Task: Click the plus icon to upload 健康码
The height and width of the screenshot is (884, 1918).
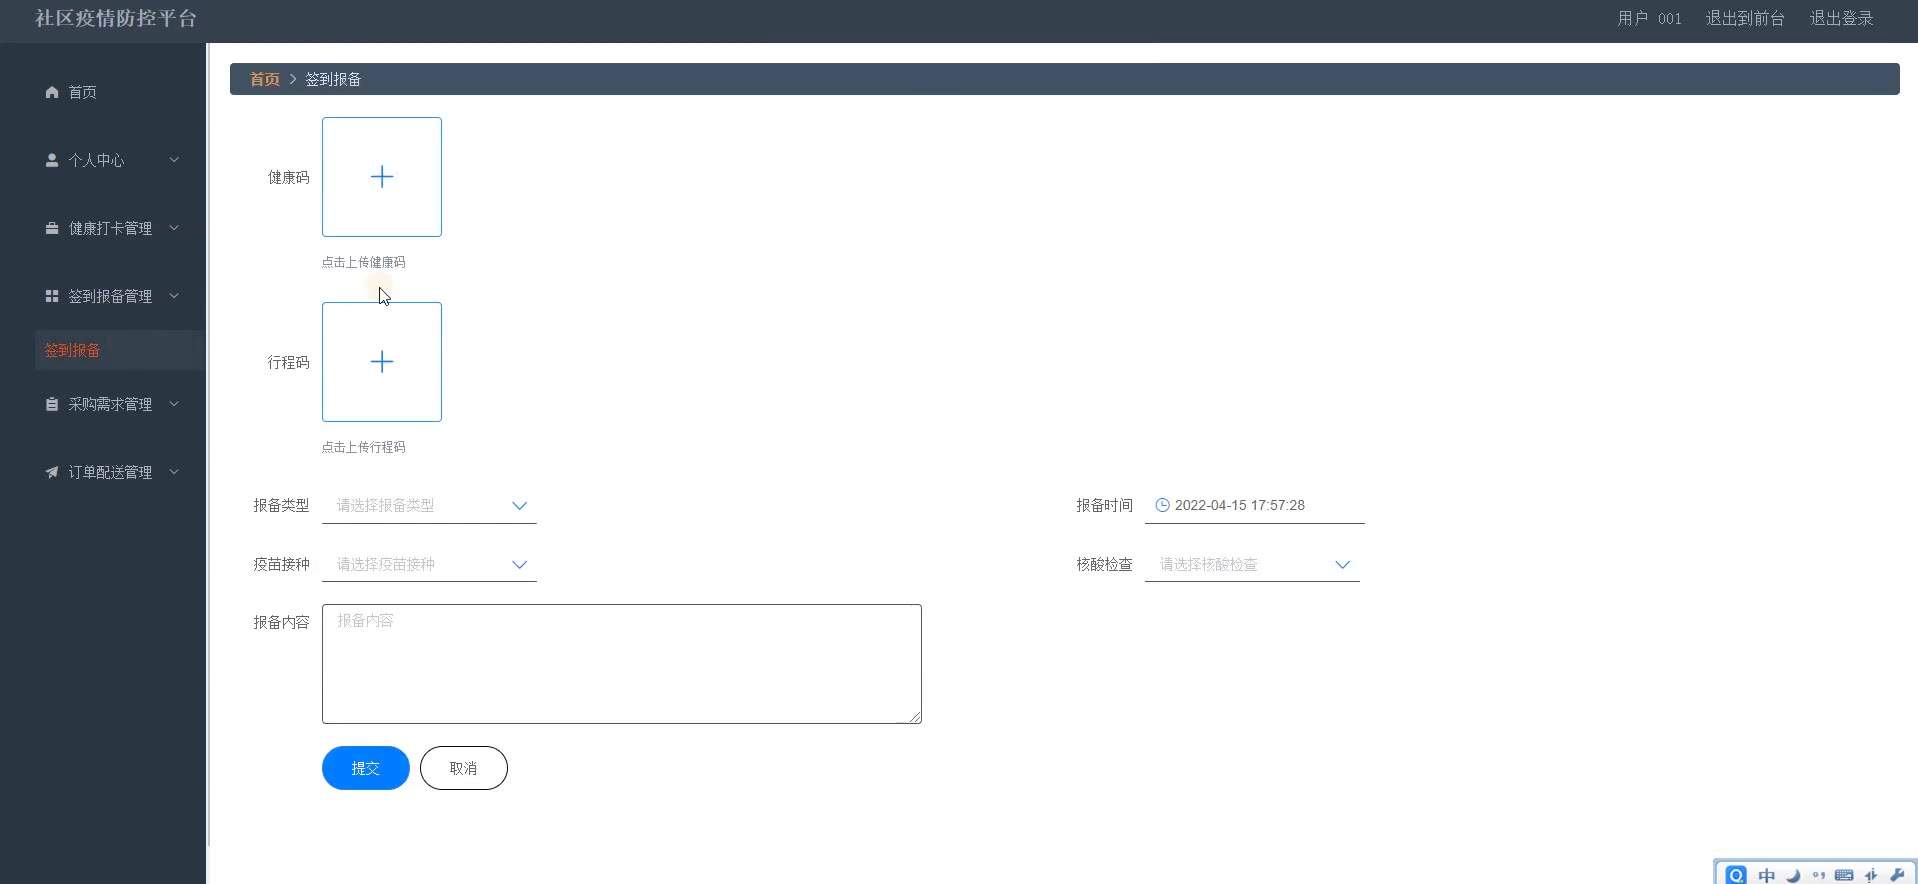Action: pyautogui.click(x=382, y=177)
